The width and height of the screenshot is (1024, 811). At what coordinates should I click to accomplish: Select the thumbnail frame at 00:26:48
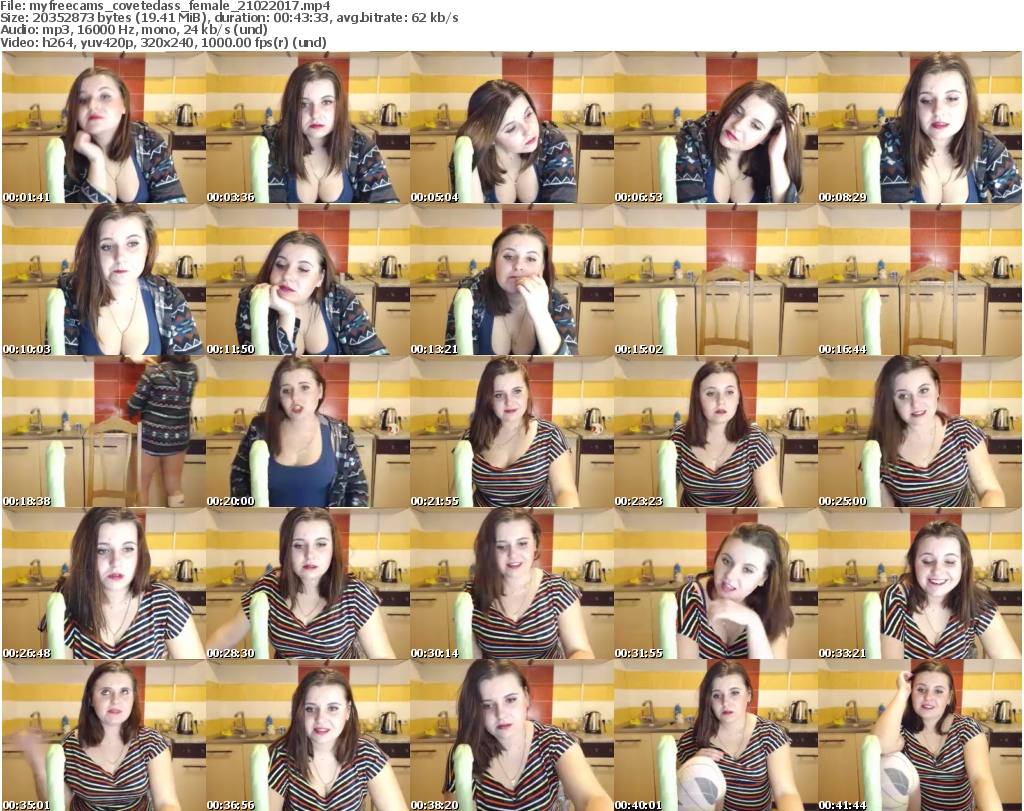104,584
